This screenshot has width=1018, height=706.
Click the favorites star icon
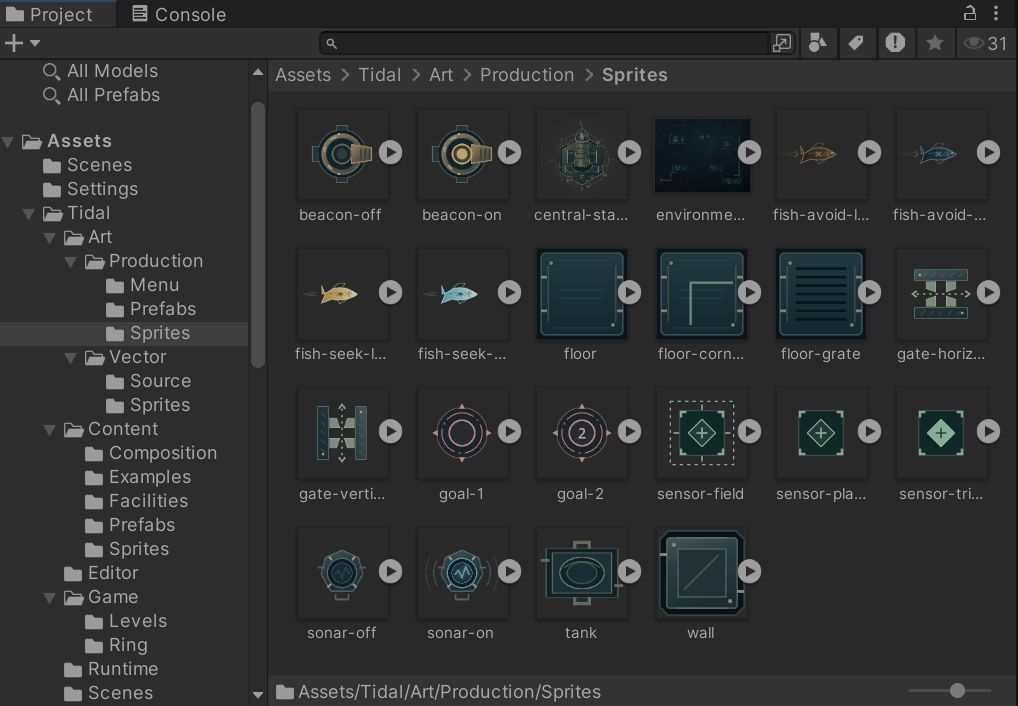[x=934, y=43]
